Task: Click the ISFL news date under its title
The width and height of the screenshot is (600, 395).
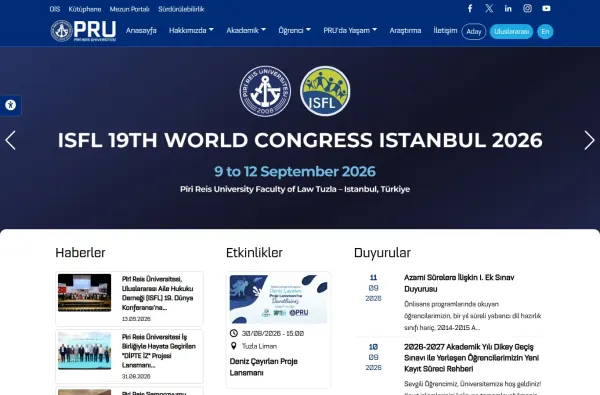Action: tap(136, 319)
